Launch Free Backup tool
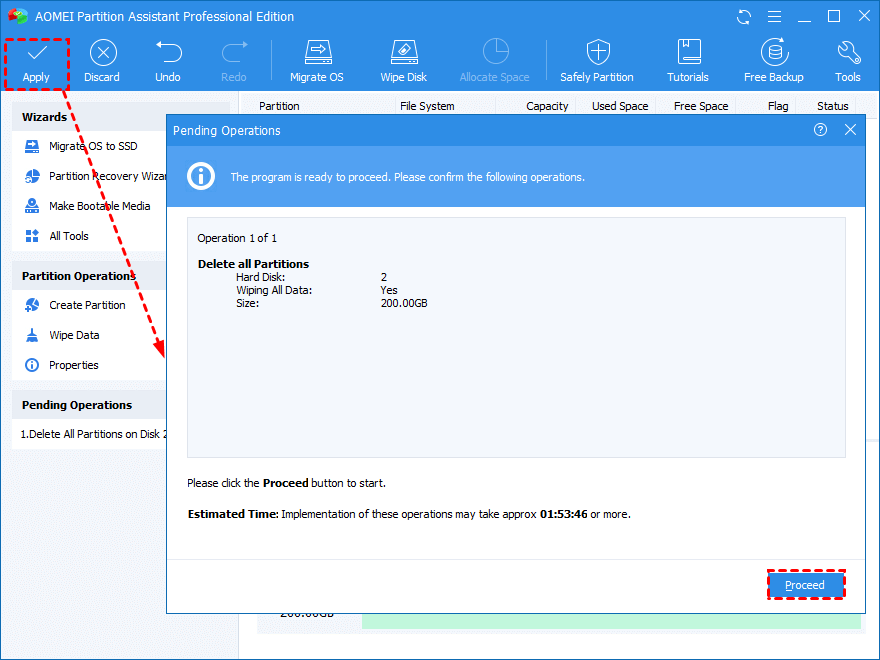Image resolution: width=880 pixels, height=660 pixels. (774, 62)
